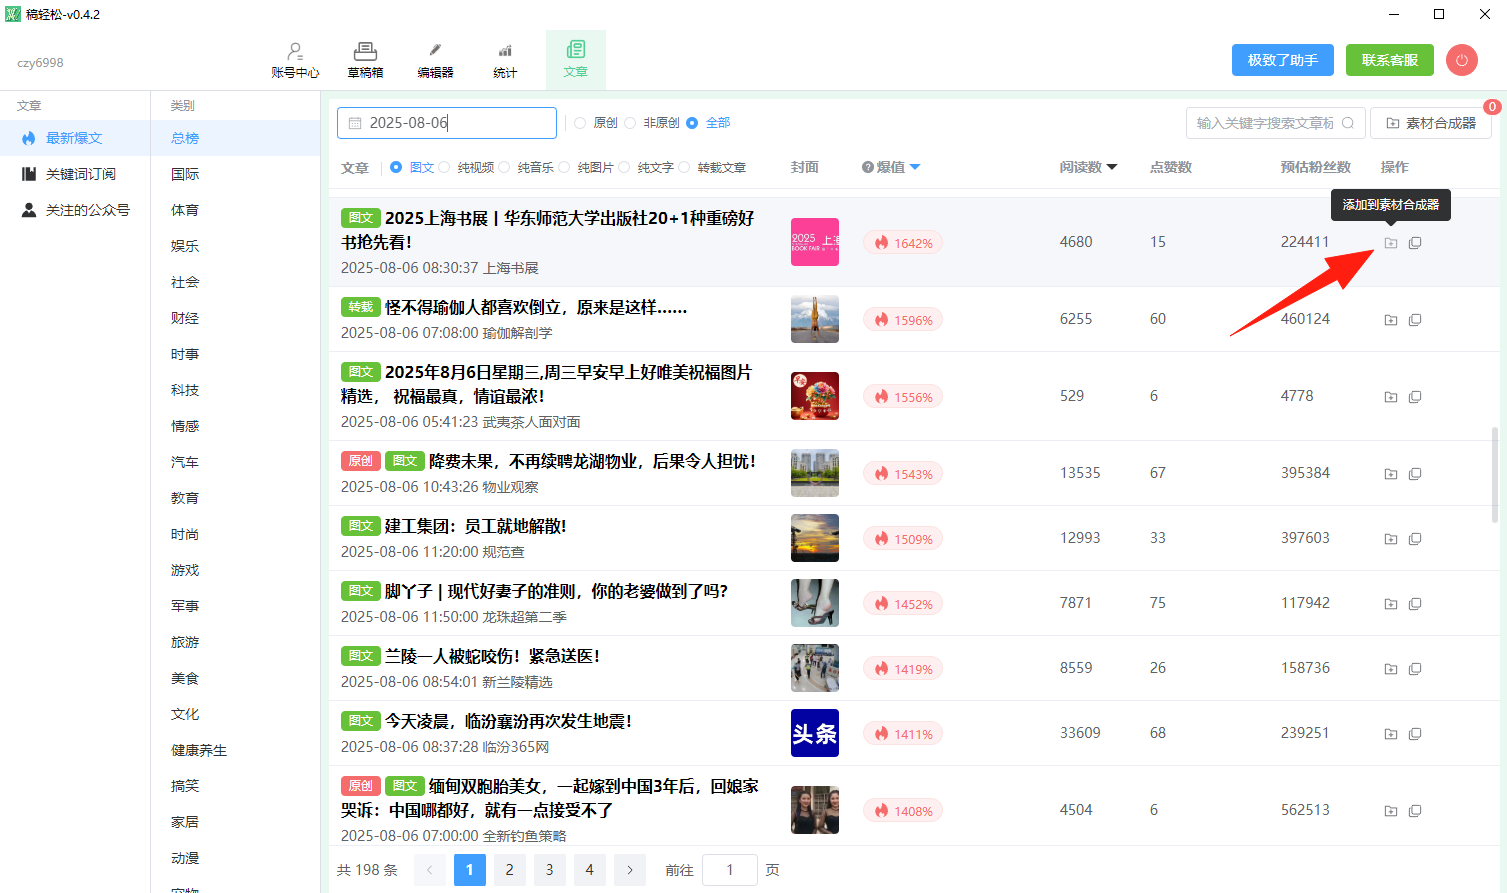Select the 科技 category
Viewport: 1507px width, 893px height.
tap(185, 390)
